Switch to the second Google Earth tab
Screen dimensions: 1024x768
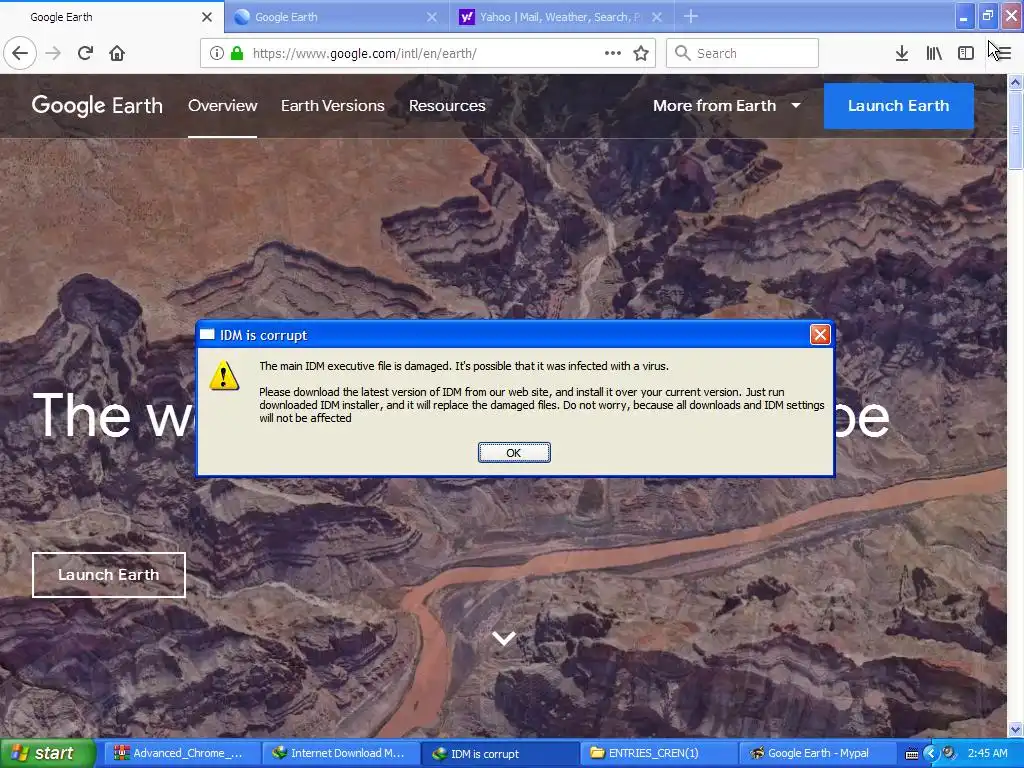tap(336, 17)
